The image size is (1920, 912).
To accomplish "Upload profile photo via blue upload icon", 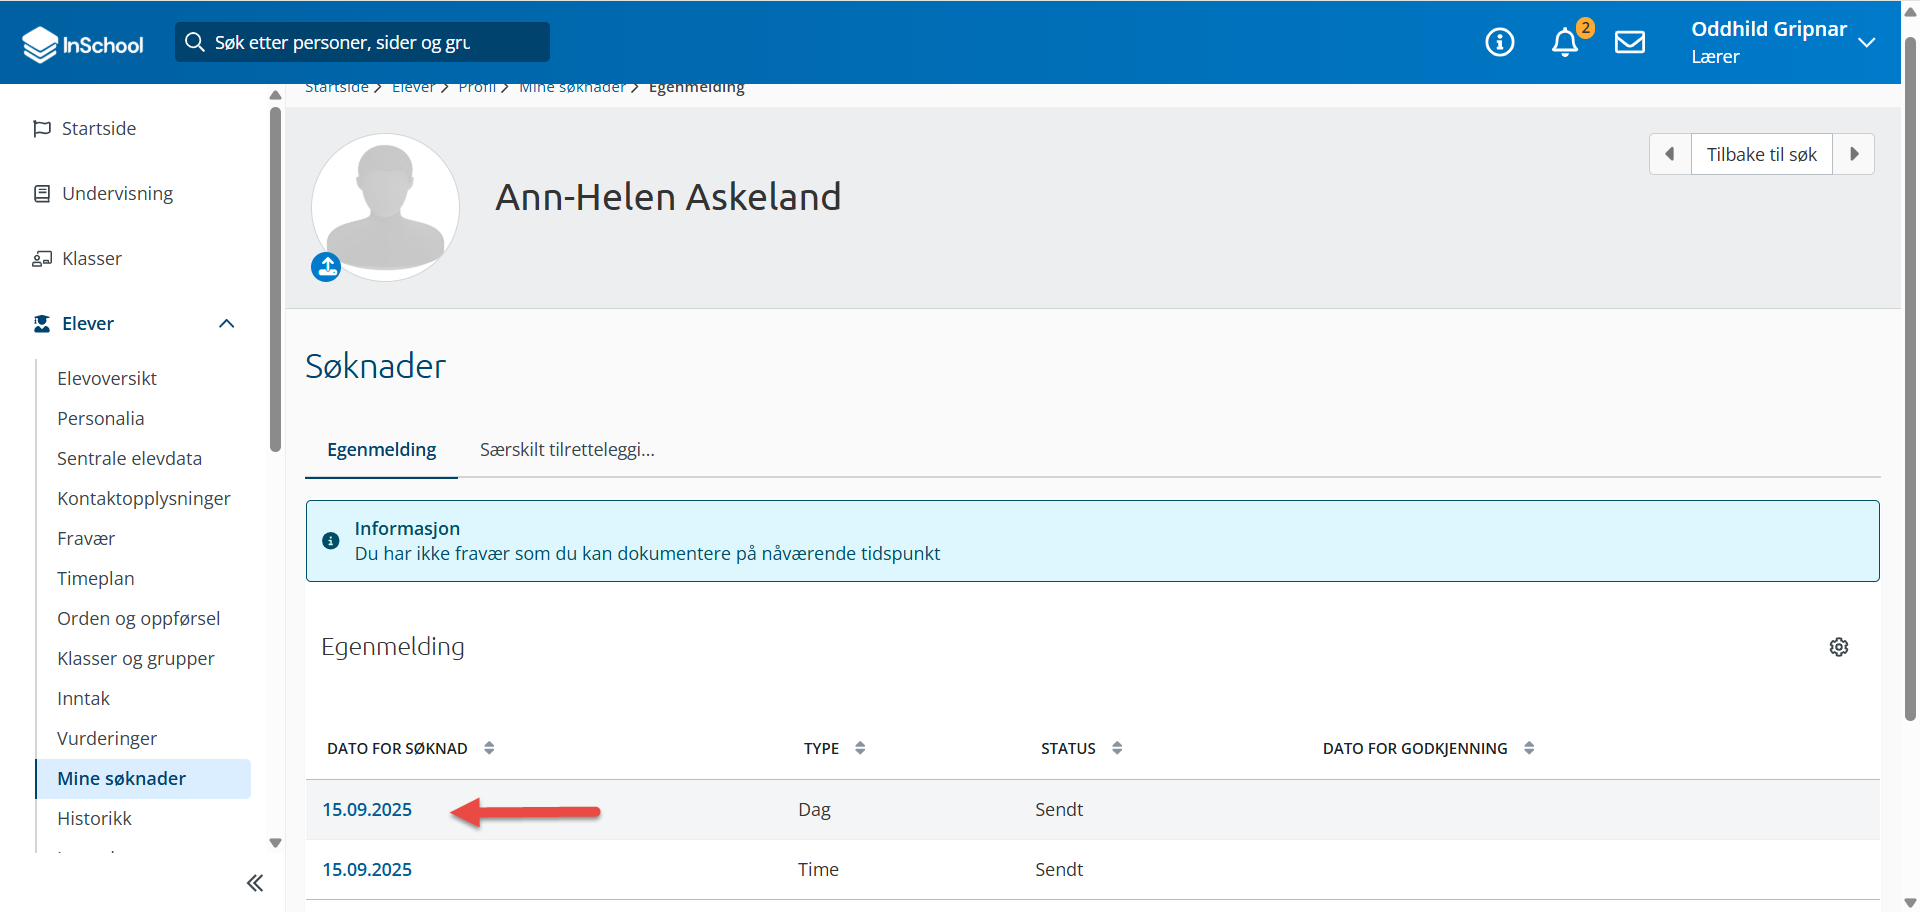I will [x=326, y=267].
